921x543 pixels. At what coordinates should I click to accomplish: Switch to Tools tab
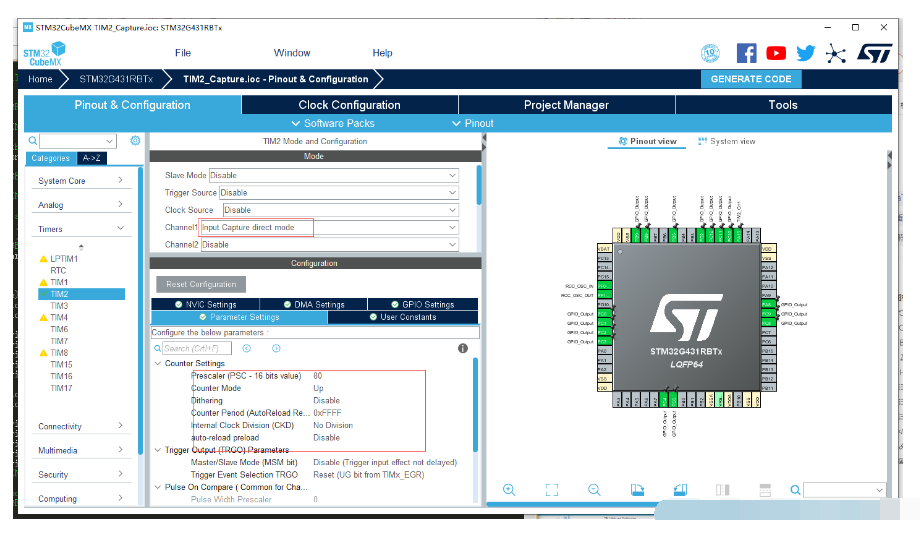(784, 105)
